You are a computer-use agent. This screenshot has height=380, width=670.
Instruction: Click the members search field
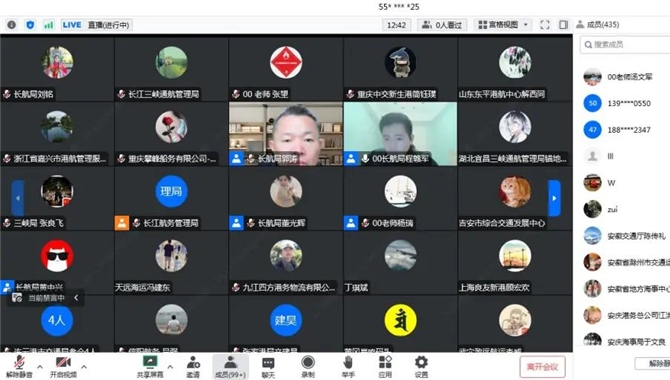click(x=625, y=44)
